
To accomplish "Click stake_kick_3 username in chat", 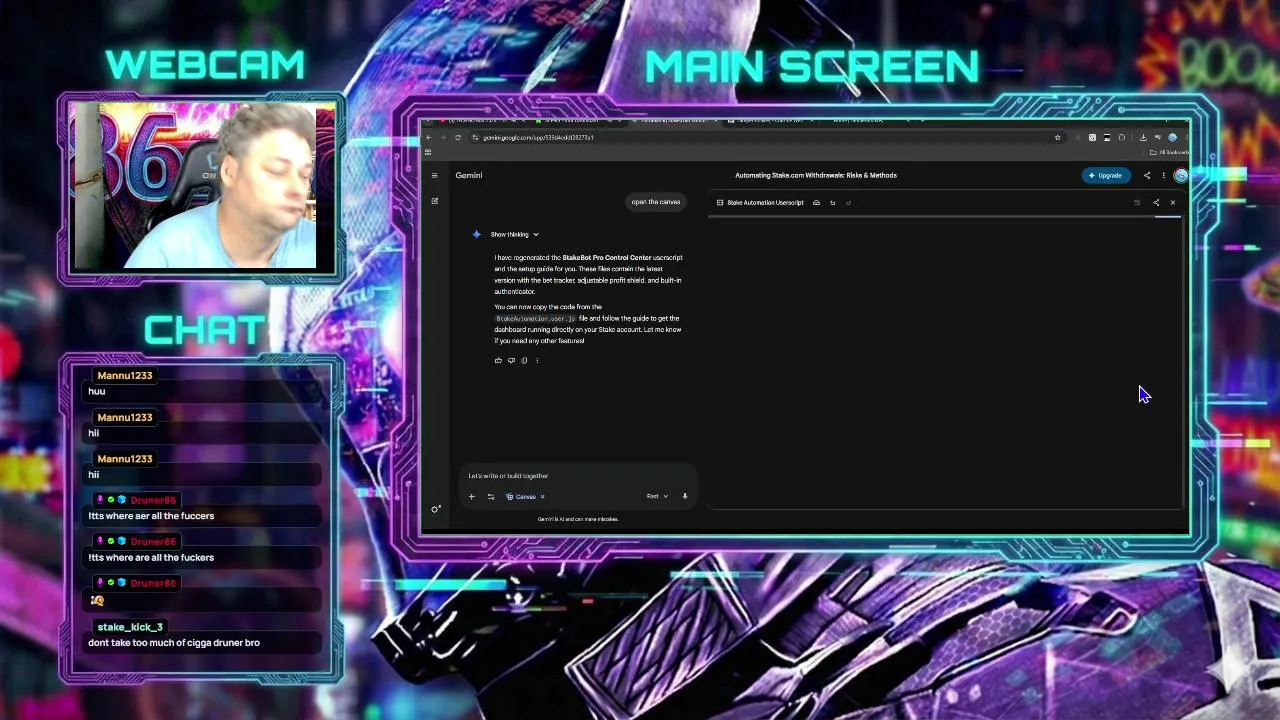I will (x=130, y=627).
